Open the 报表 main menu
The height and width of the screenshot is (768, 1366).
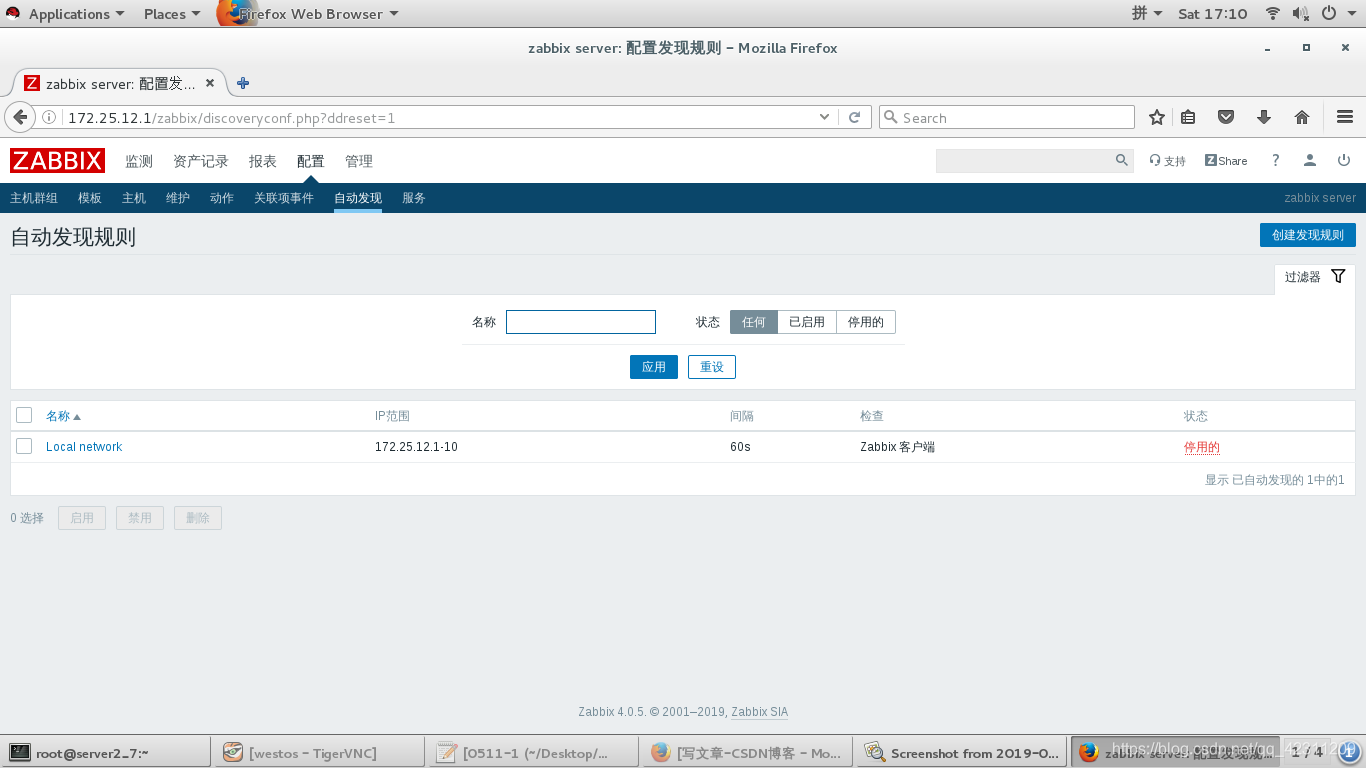(263, 161)
